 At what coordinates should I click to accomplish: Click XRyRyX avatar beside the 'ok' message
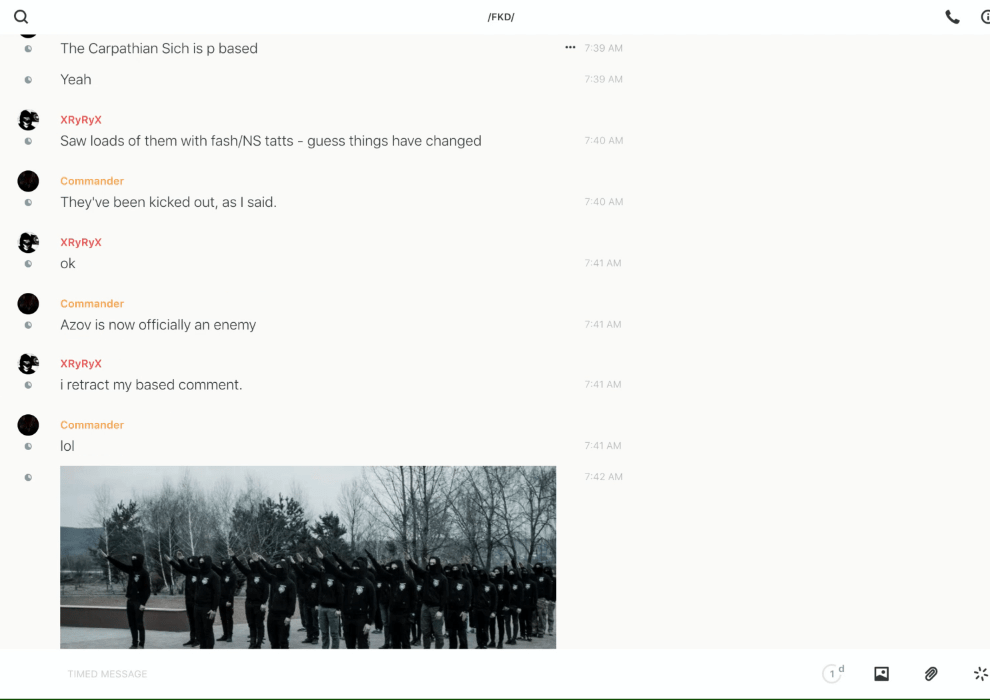tap(28, 242)
